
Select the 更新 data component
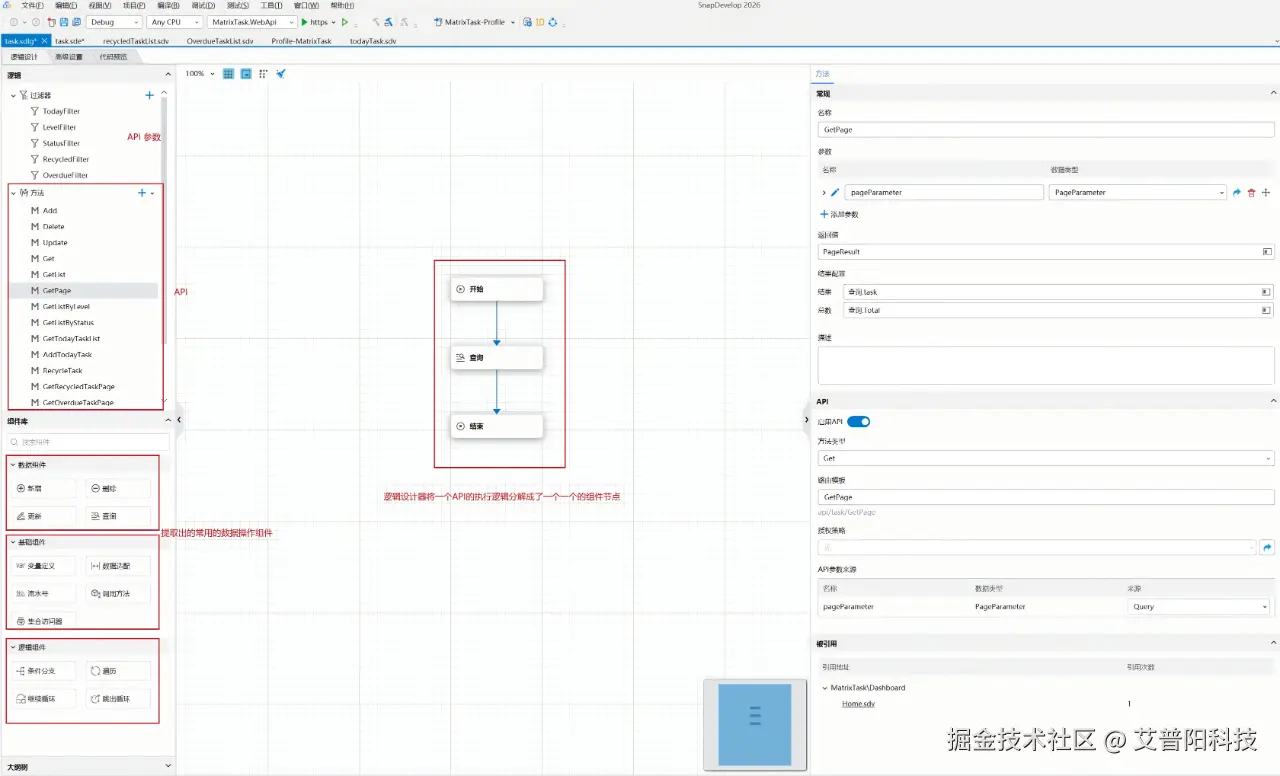(43, 516)
